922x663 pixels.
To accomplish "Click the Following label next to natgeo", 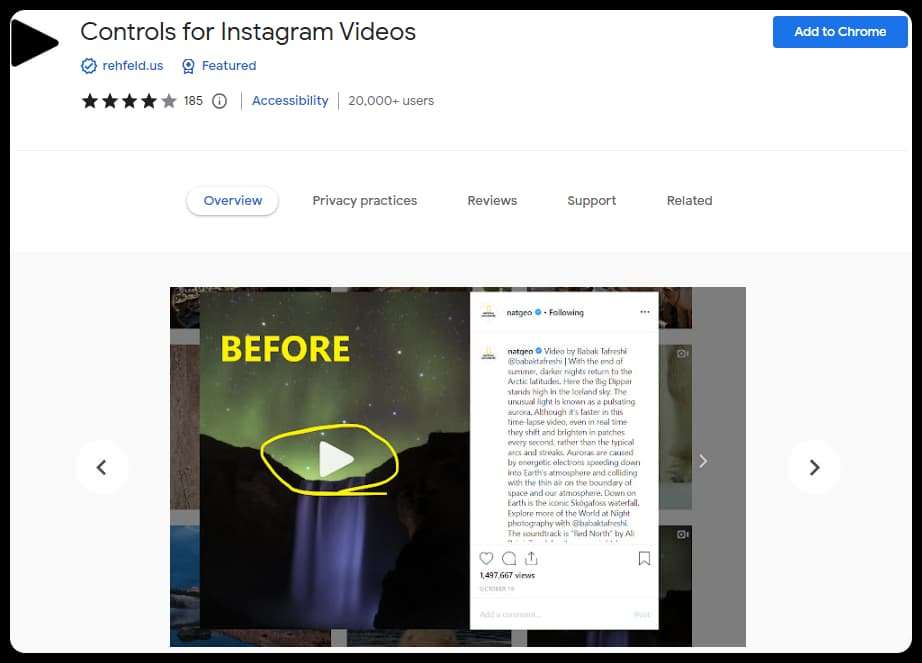I will (x=566, y=313).
